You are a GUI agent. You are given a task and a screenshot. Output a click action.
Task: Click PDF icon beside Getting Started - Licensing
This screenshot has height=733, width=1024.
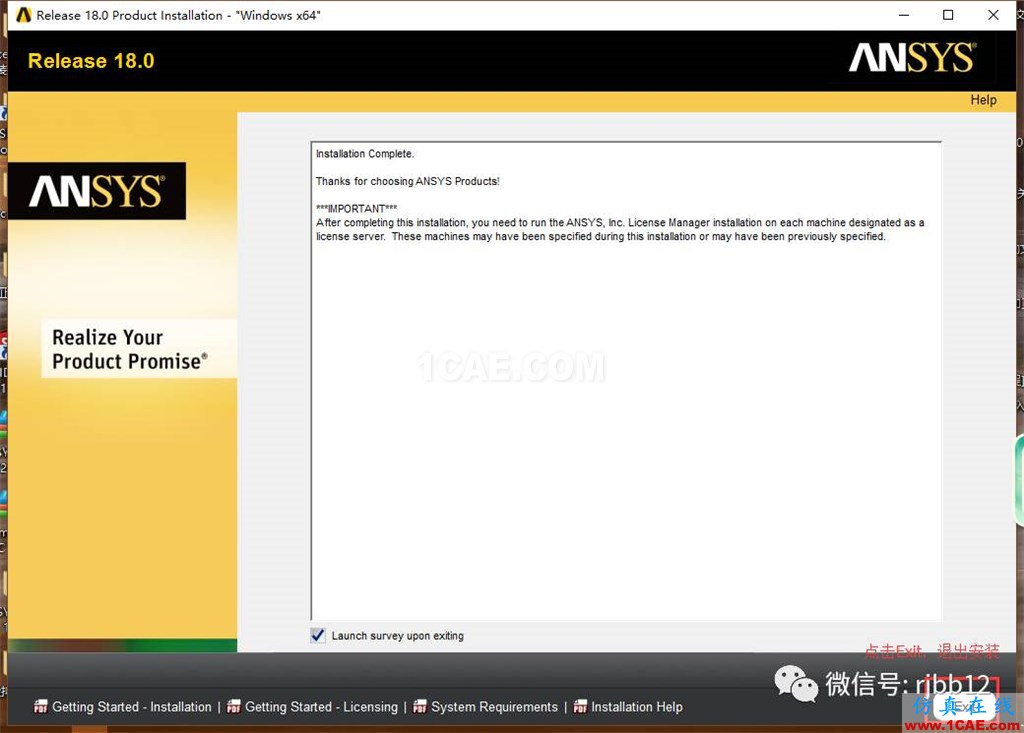tap(234, 706)
